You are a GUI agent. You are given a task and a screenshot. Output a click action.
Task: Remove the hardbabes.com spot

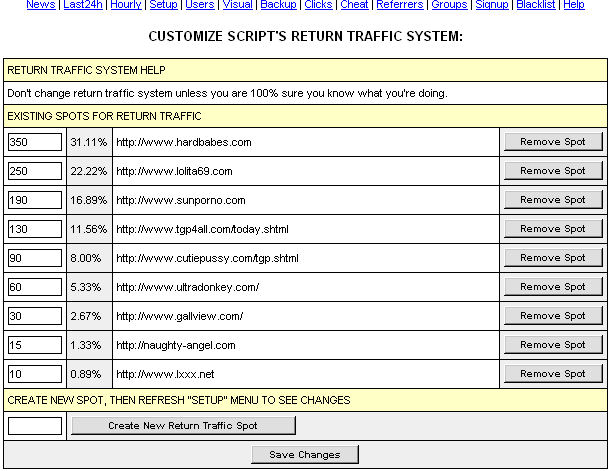tap(553, 142)
